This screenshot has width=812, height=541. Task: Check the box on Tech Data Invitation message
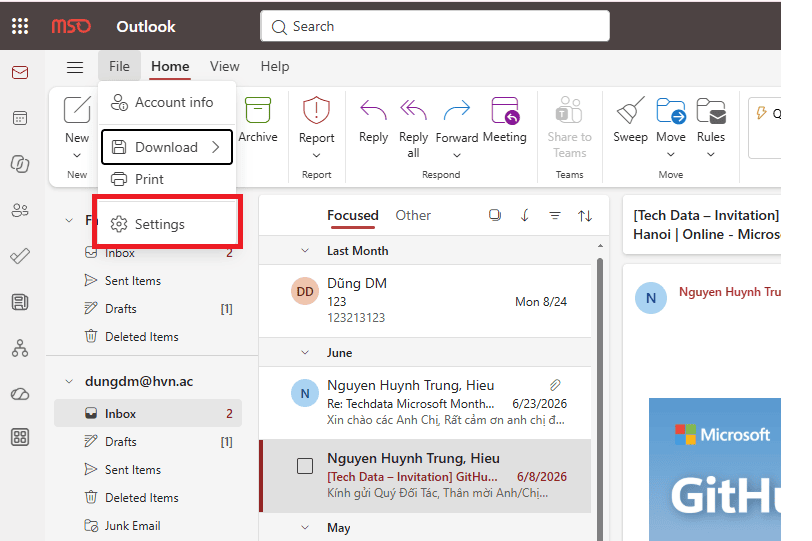pyautogui.click(x=304, y=466)
